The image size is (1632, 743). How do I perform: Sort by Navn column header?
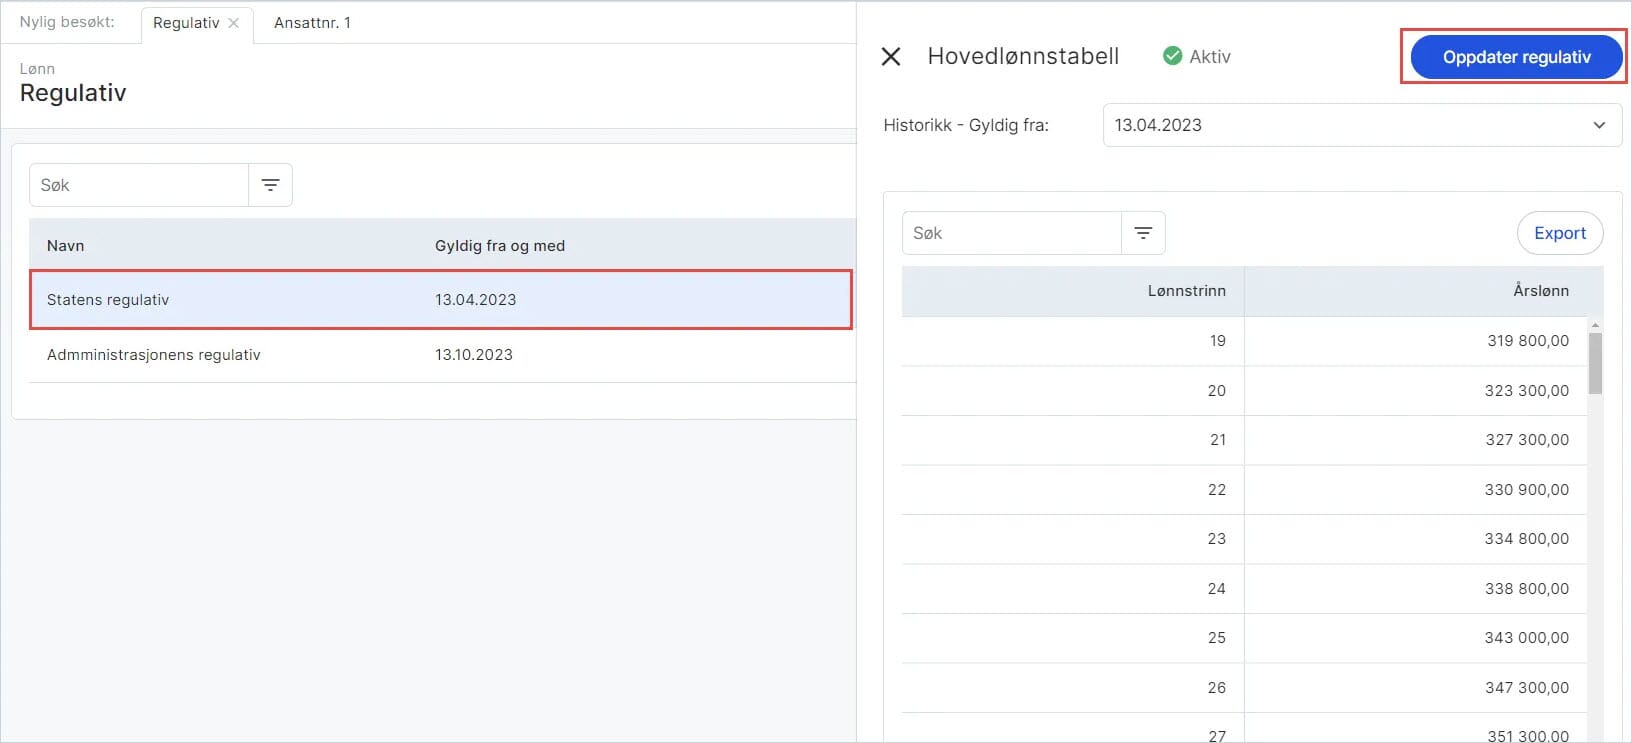[x=65, y=246]
